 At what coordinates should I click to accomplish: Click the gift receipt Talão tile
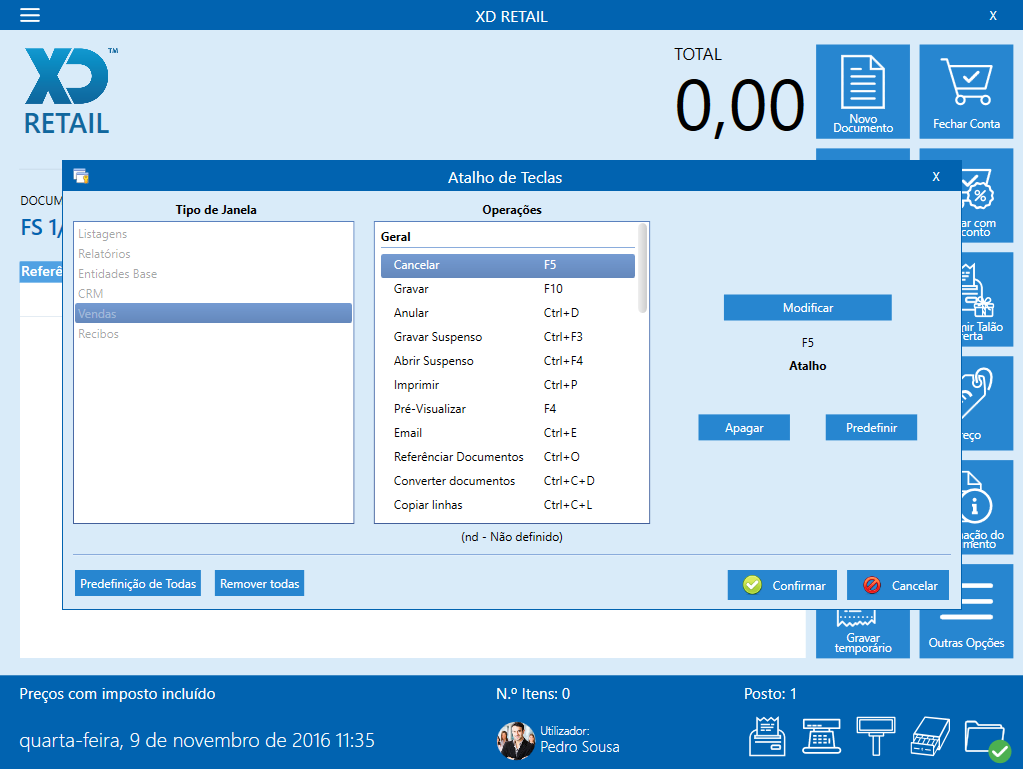tap(987, 299)
